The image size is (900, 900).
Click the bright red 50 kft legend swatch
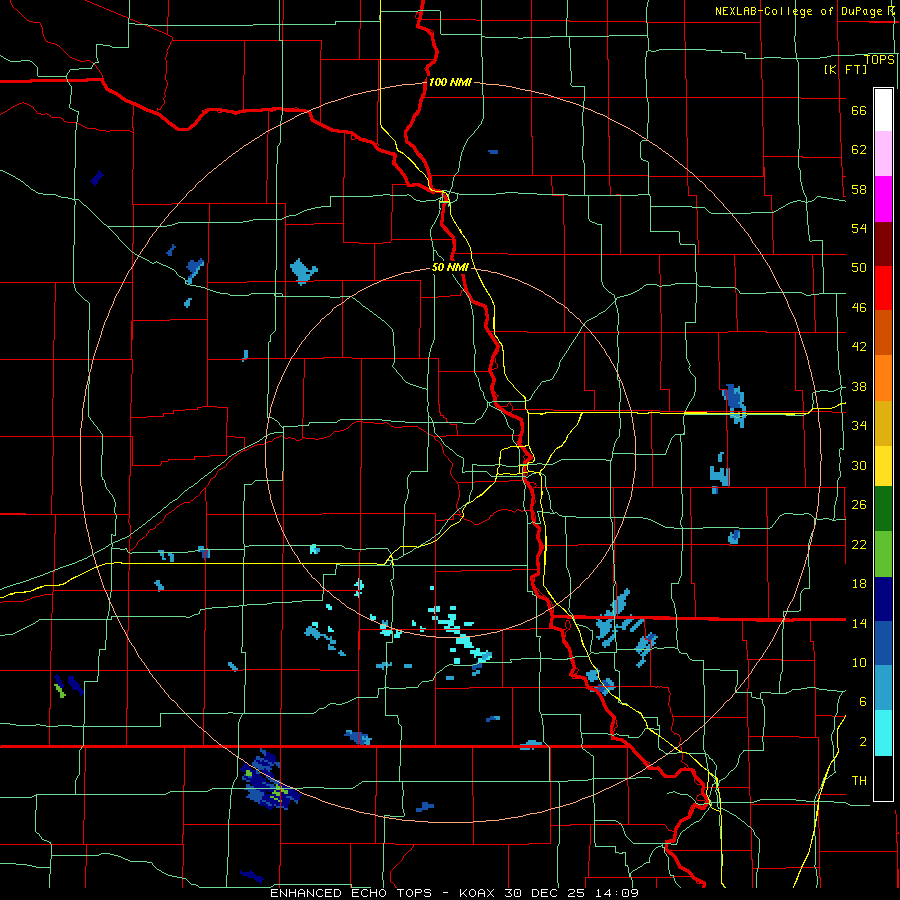pos(883,288)
